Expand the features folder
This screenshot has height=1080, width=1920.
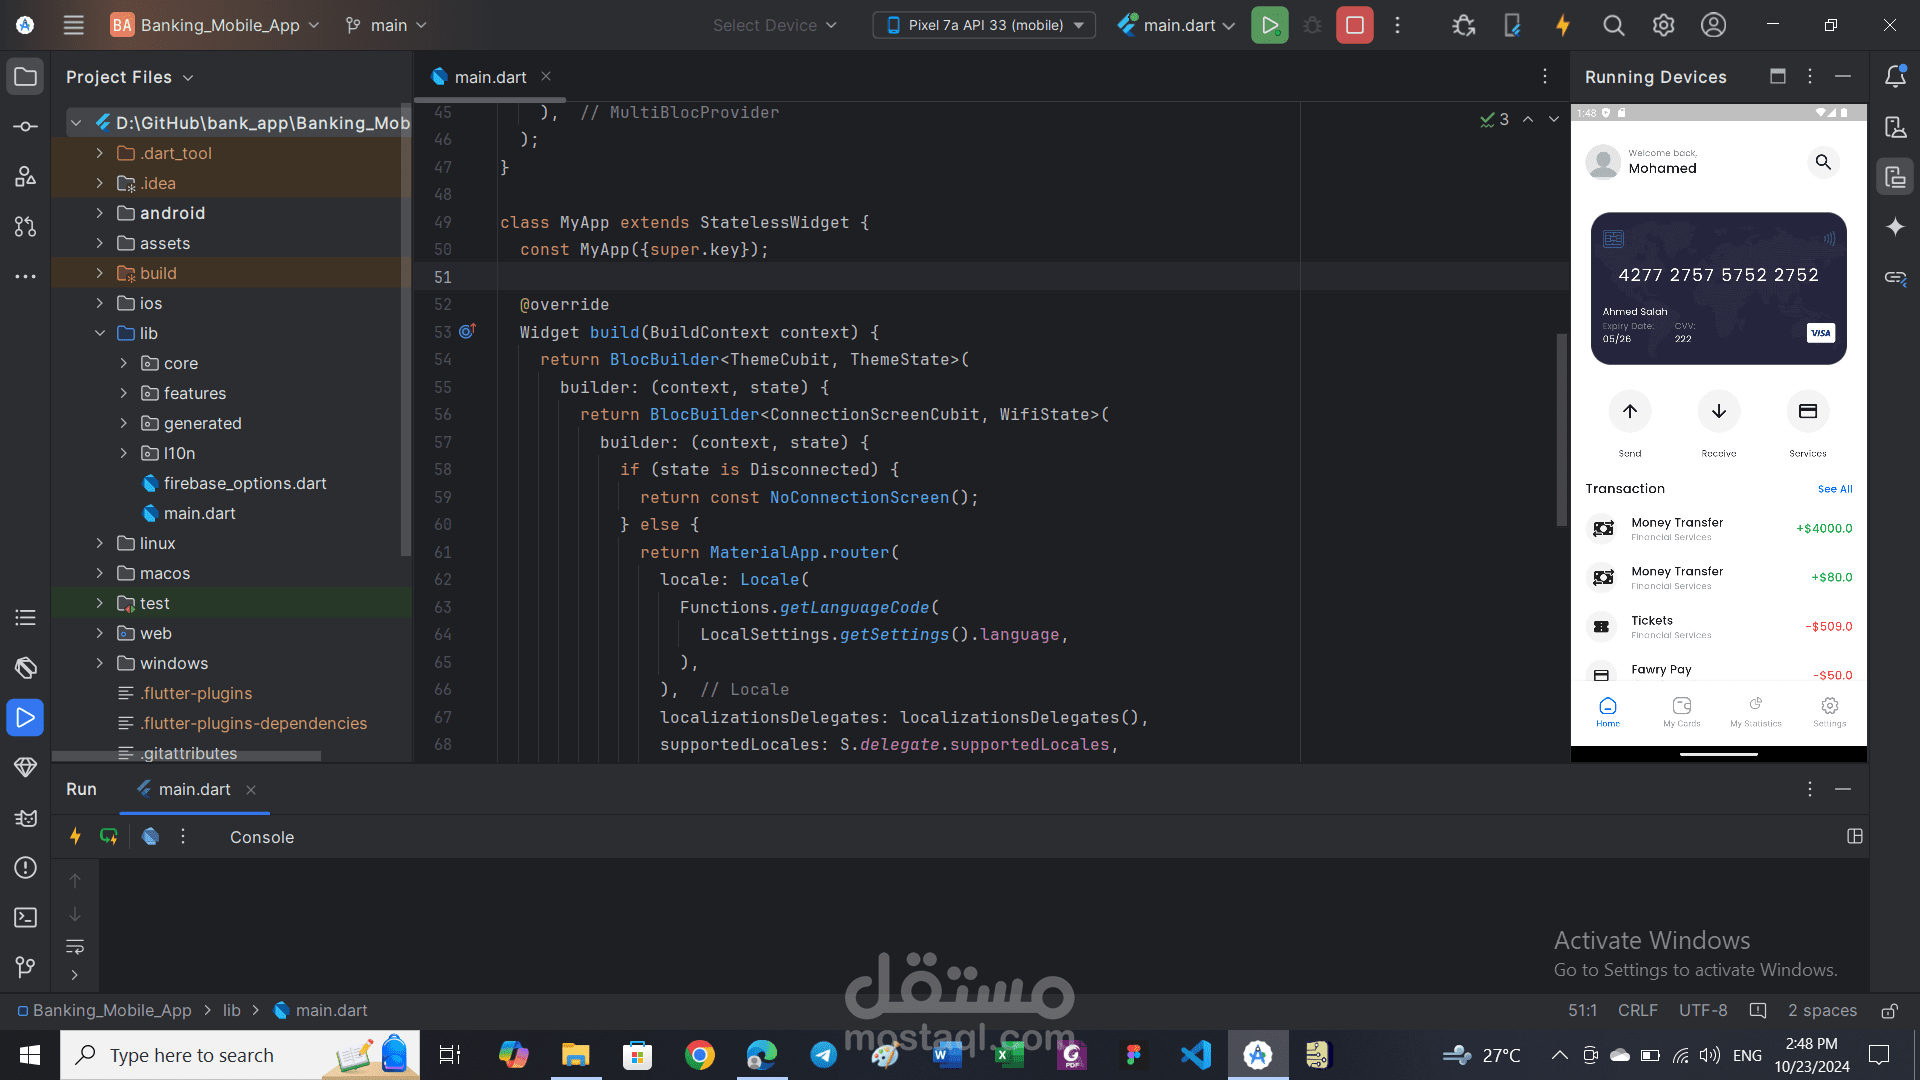click(124, 393)
